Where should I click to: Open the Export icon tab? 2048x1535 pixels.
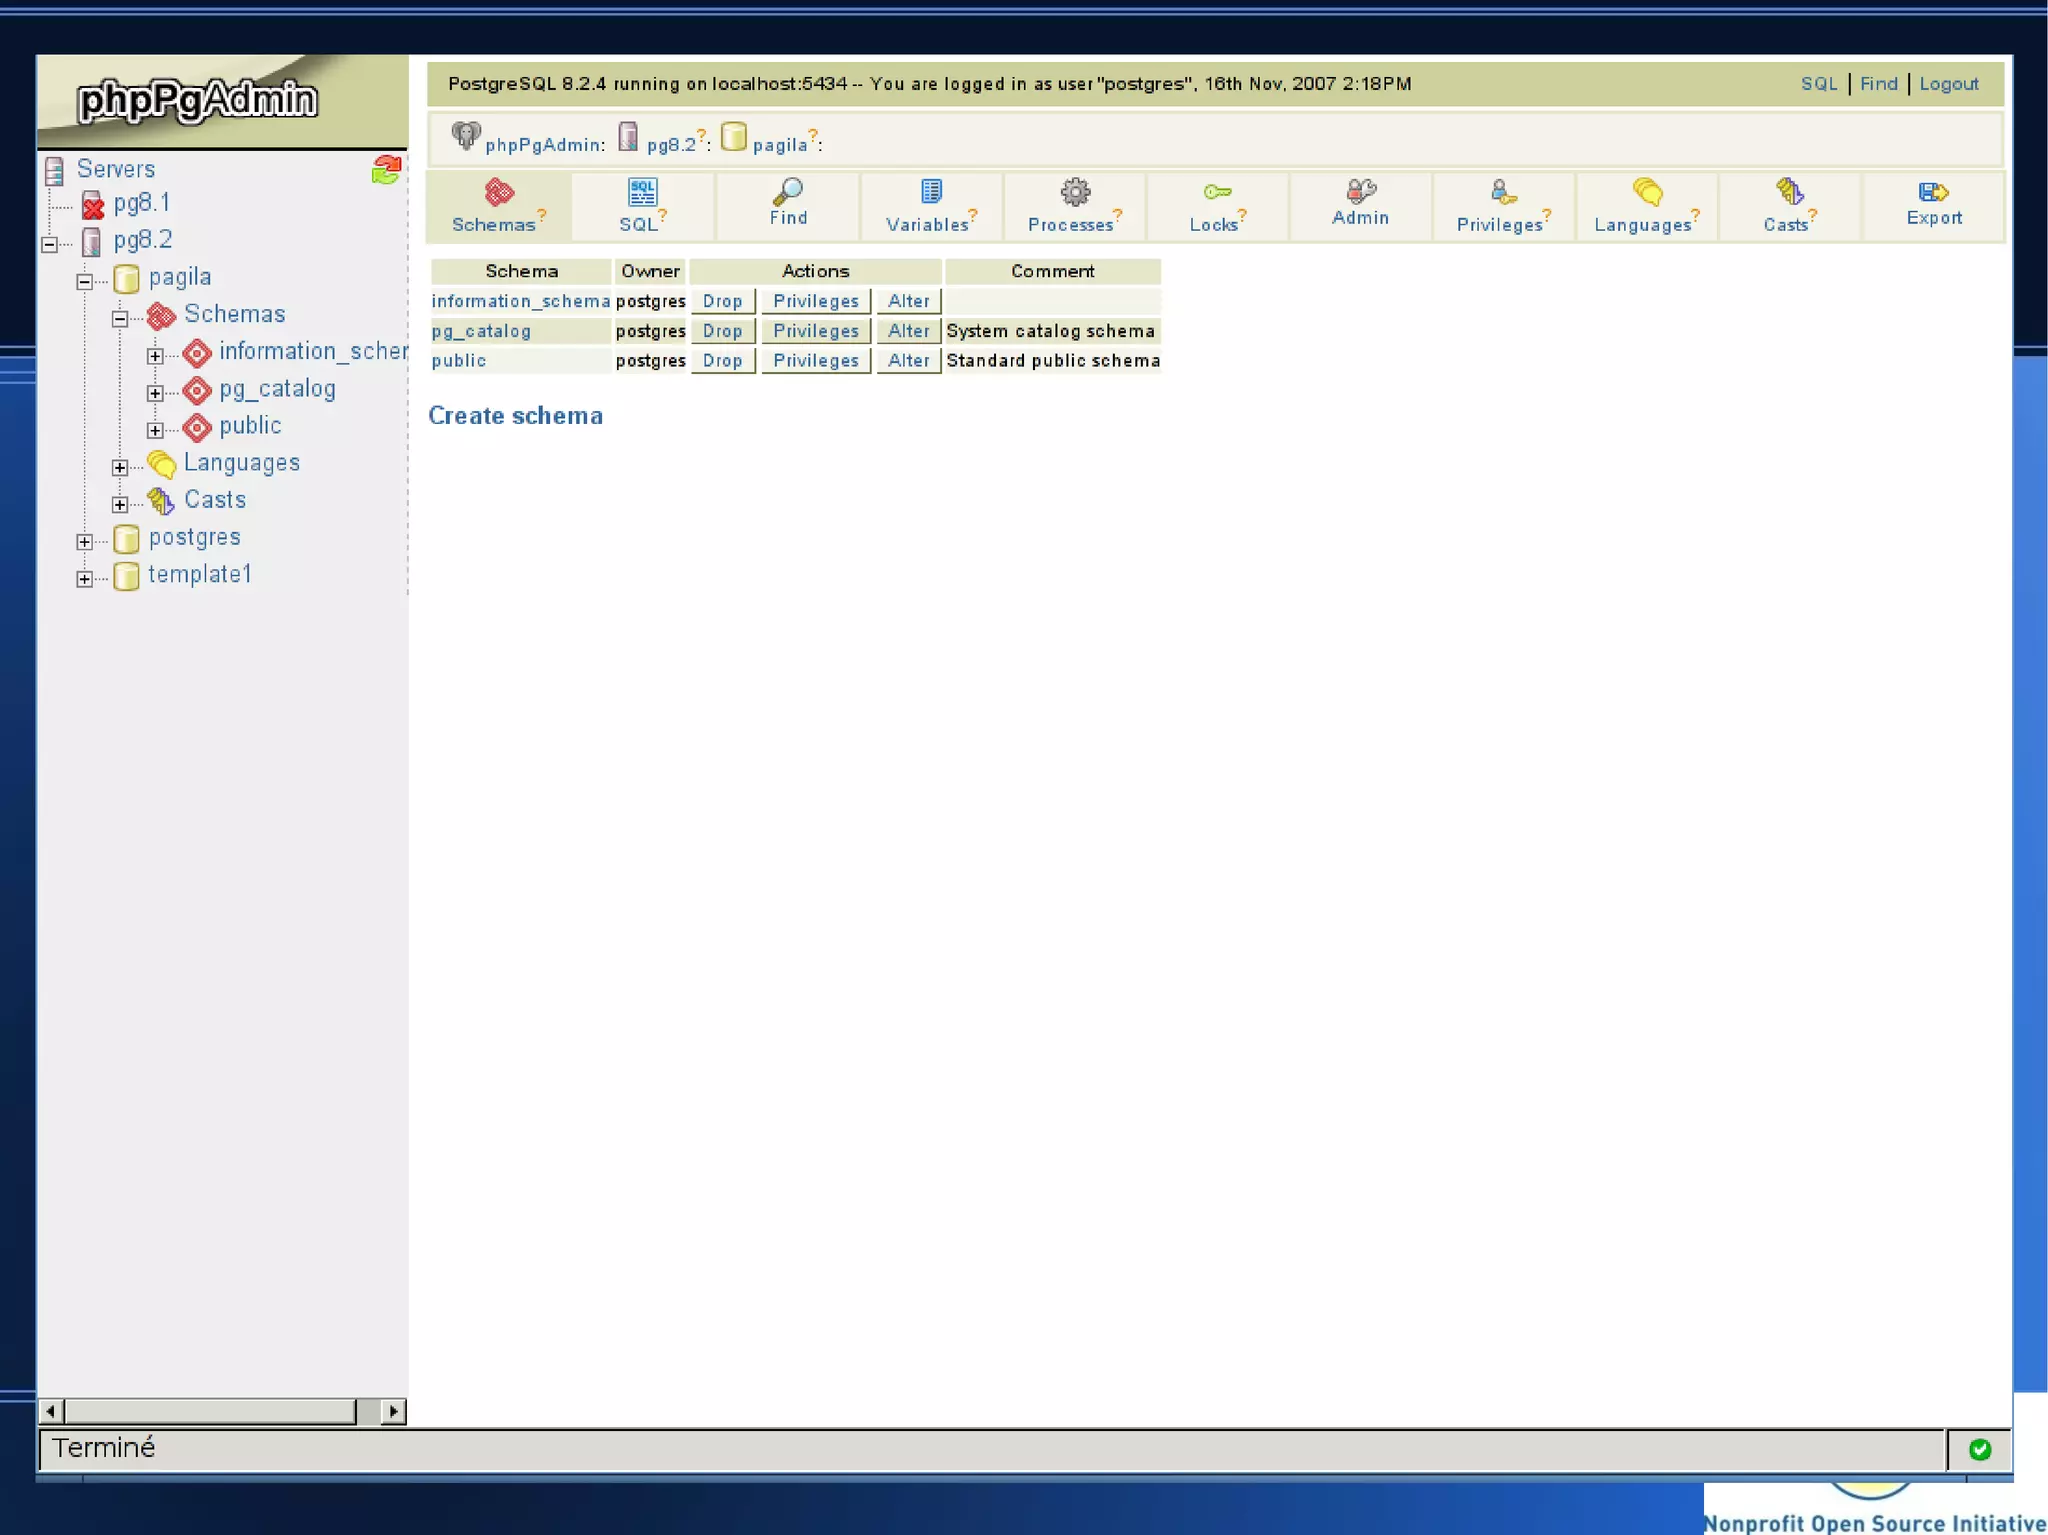(x=1933, y=191)
